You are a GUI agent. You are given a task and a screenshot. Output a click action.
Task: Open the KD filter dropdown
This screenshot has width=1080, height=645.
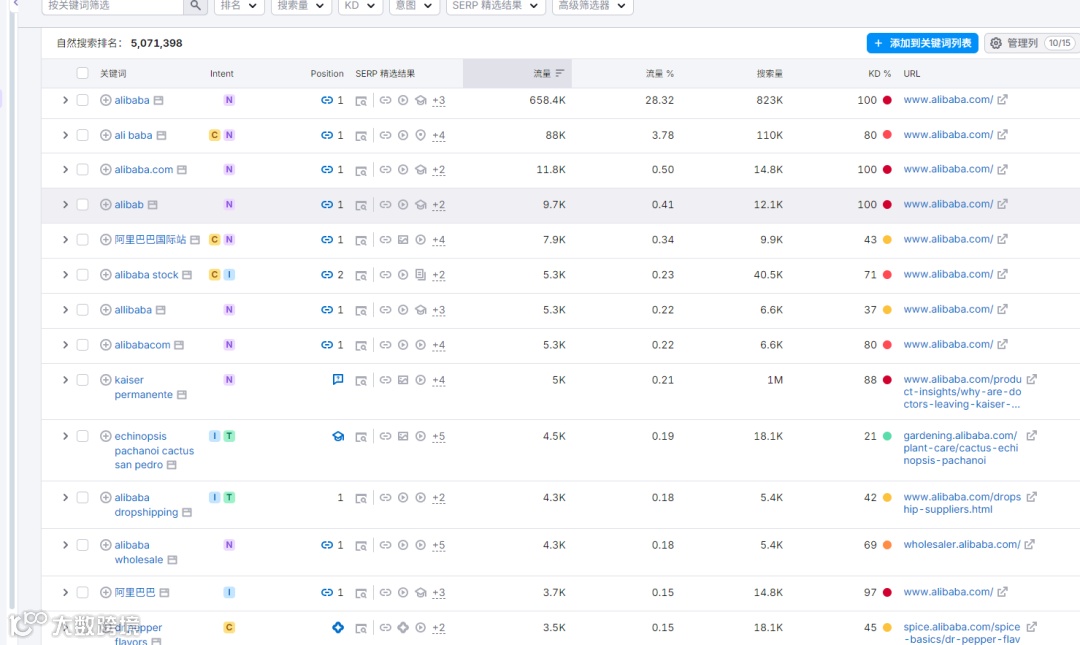coord(360,6)
